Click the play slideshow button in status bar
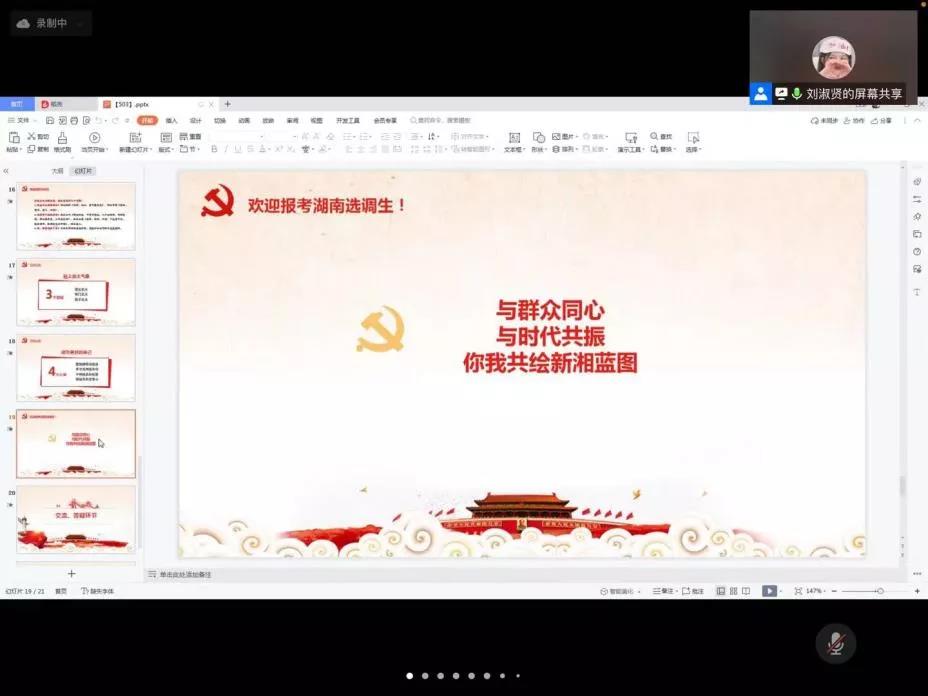The image size is (928, 696). [769, 591]
